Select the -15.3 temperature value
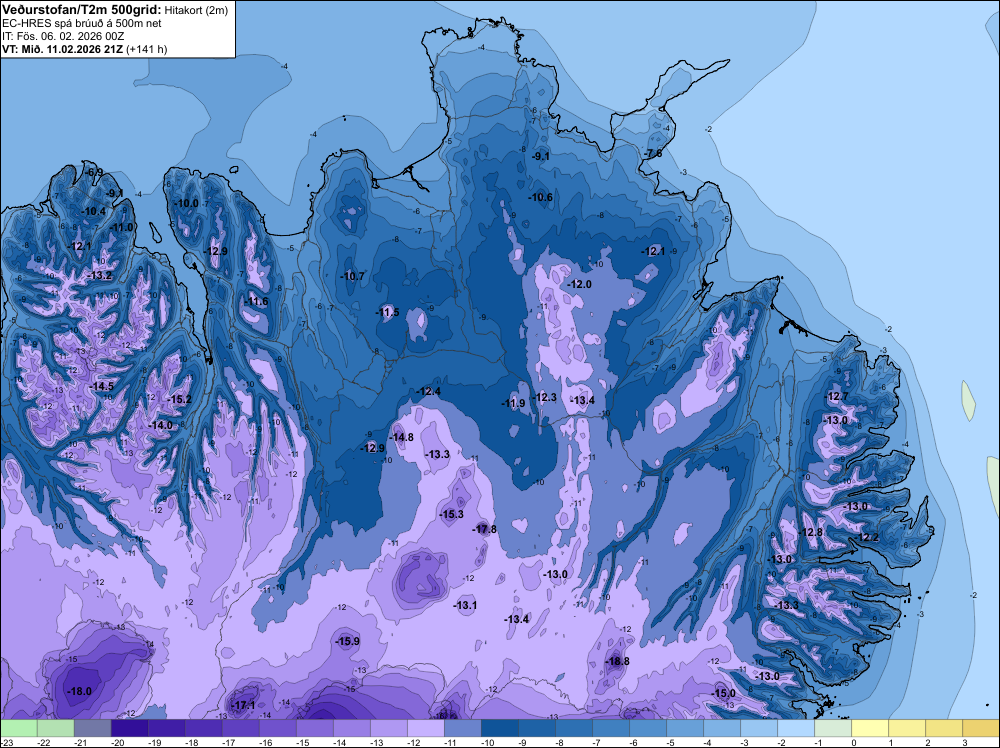 pos(452,514)
